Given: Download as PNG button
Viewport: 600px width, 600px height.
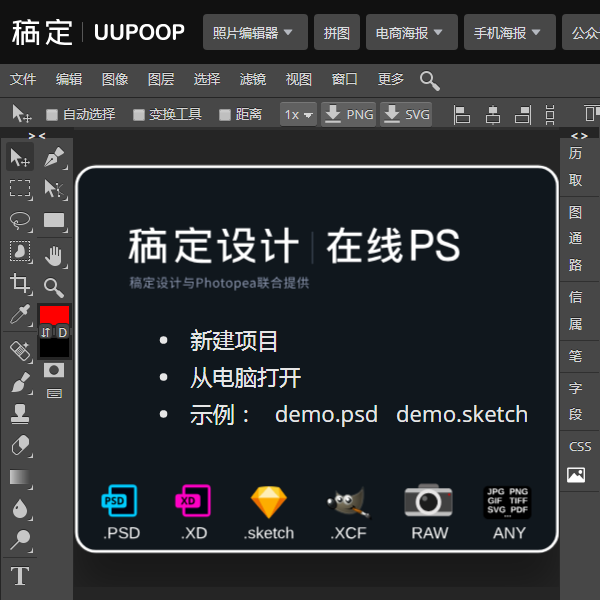Looking at the screenshot, I should point(348,114).
